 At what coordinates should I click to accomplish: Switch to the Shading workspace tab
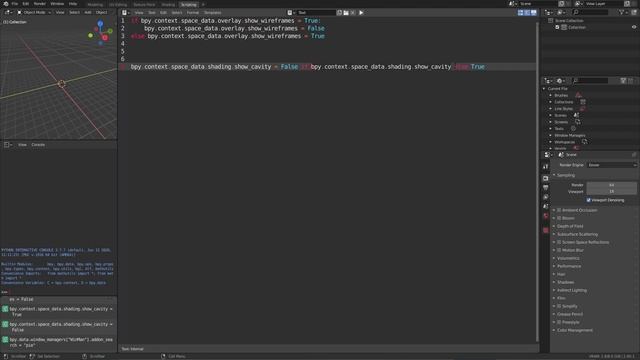168,4
